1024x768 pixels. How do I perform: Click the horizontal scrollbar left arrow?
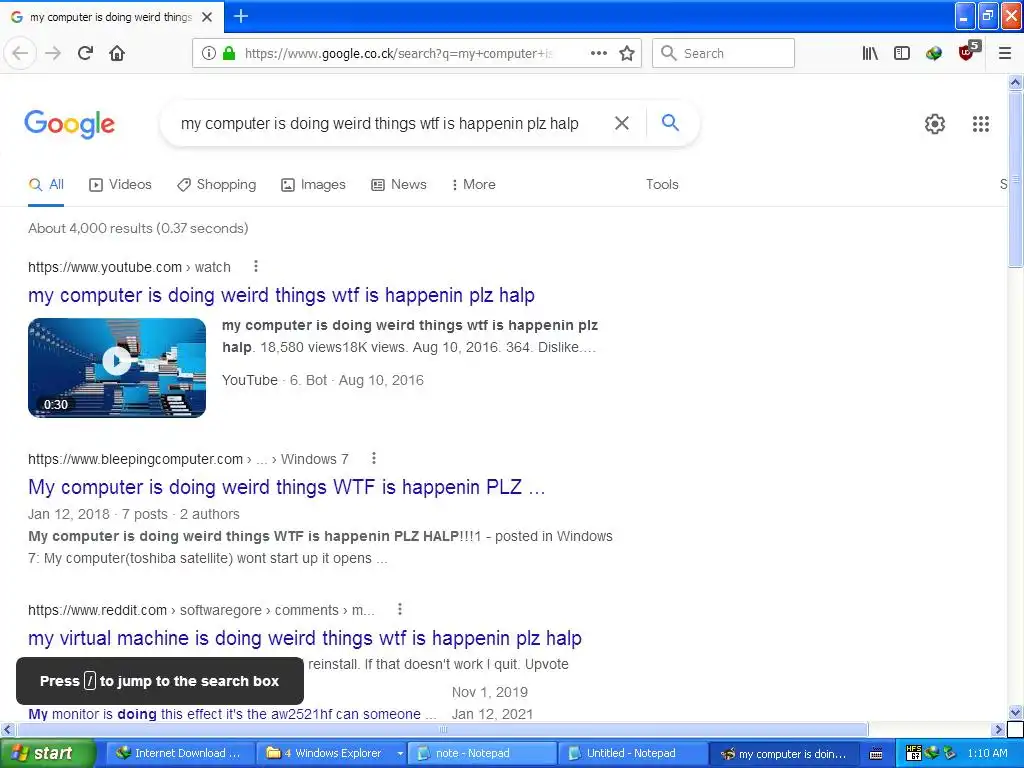click(7, 729)
